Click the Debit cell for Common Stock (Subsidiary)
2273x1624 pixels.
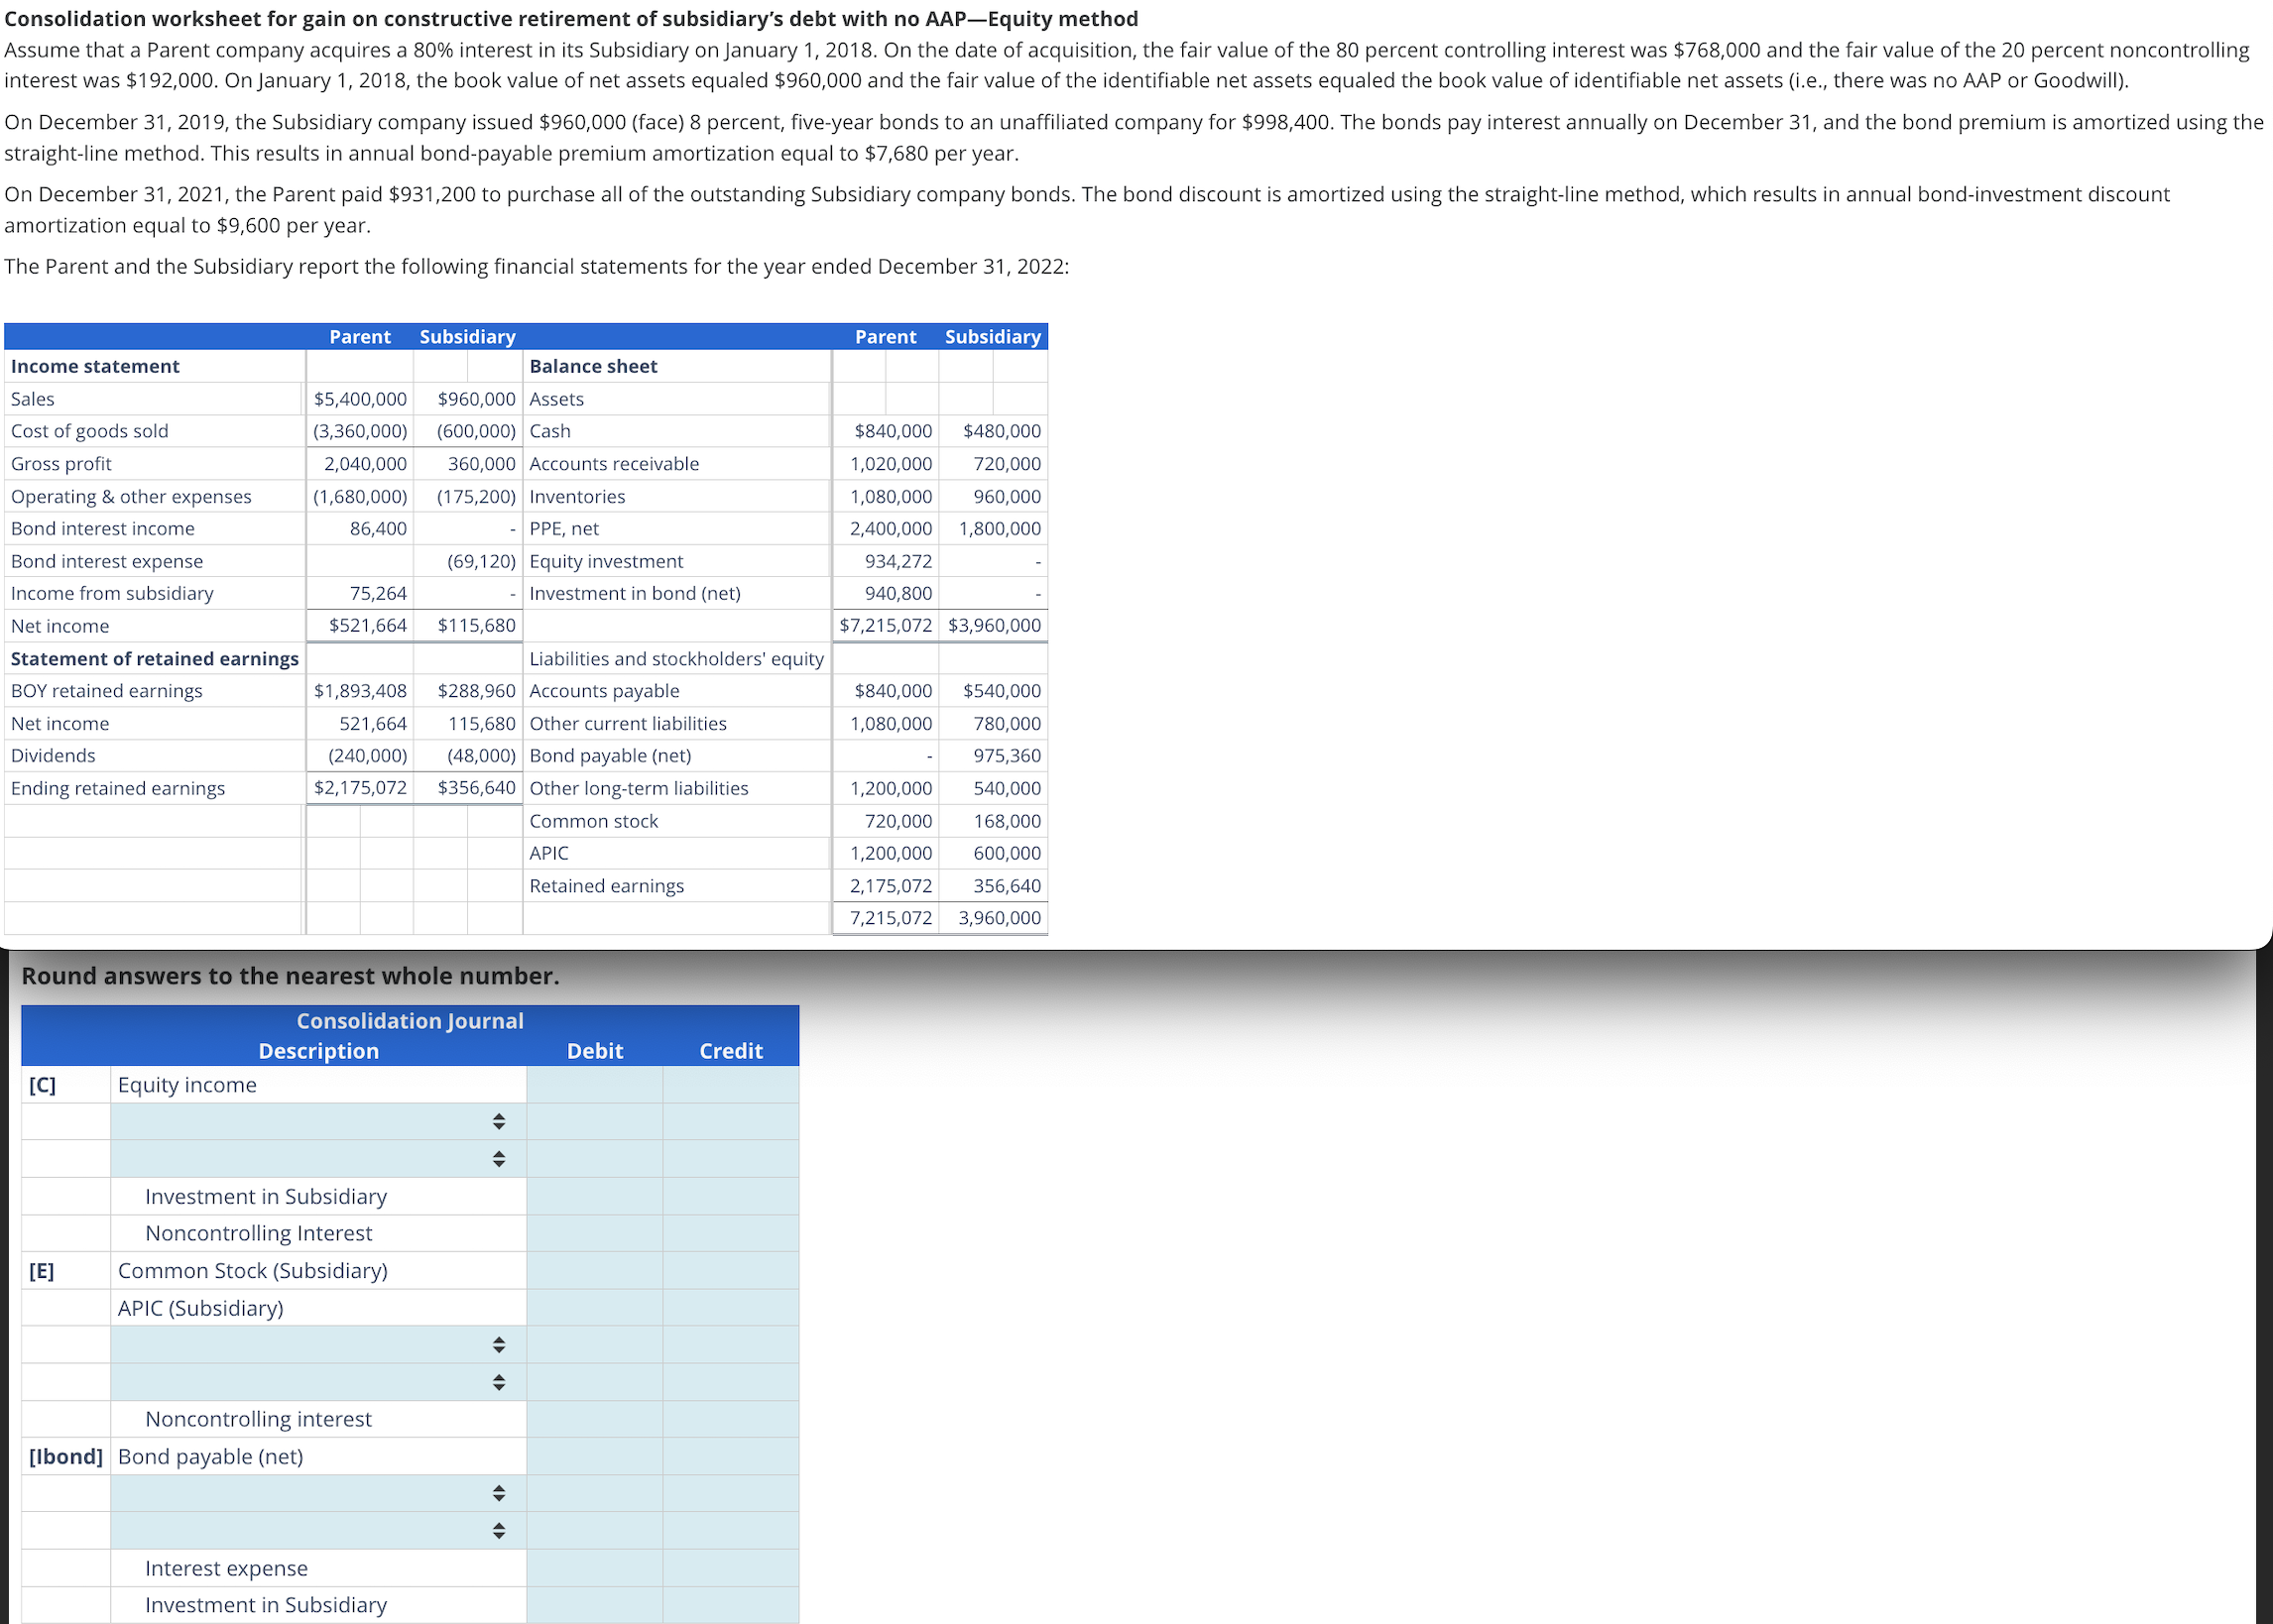(595, 1270)
